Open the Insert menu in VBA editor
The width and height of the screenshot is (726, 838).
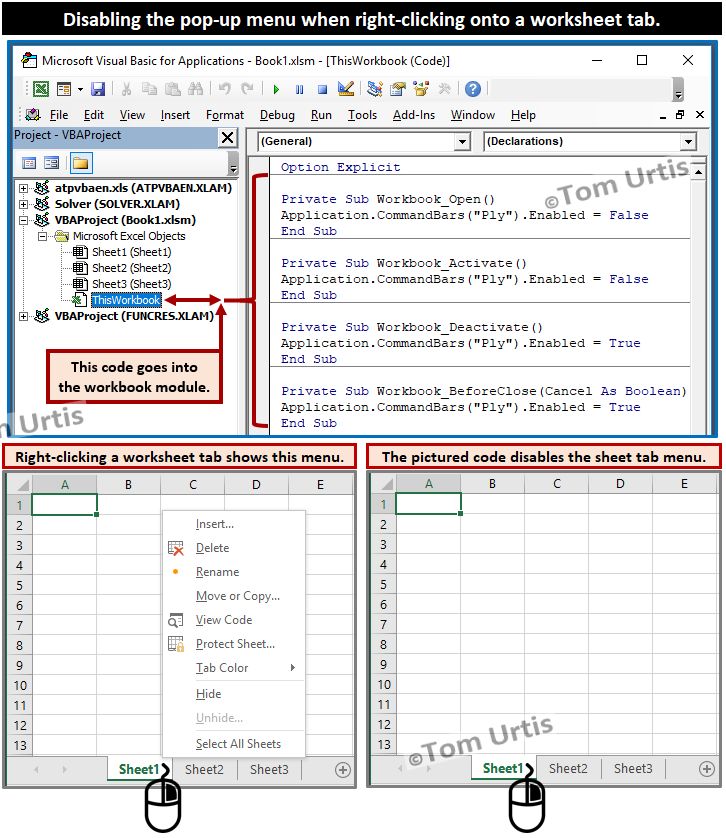click(175, 115)
